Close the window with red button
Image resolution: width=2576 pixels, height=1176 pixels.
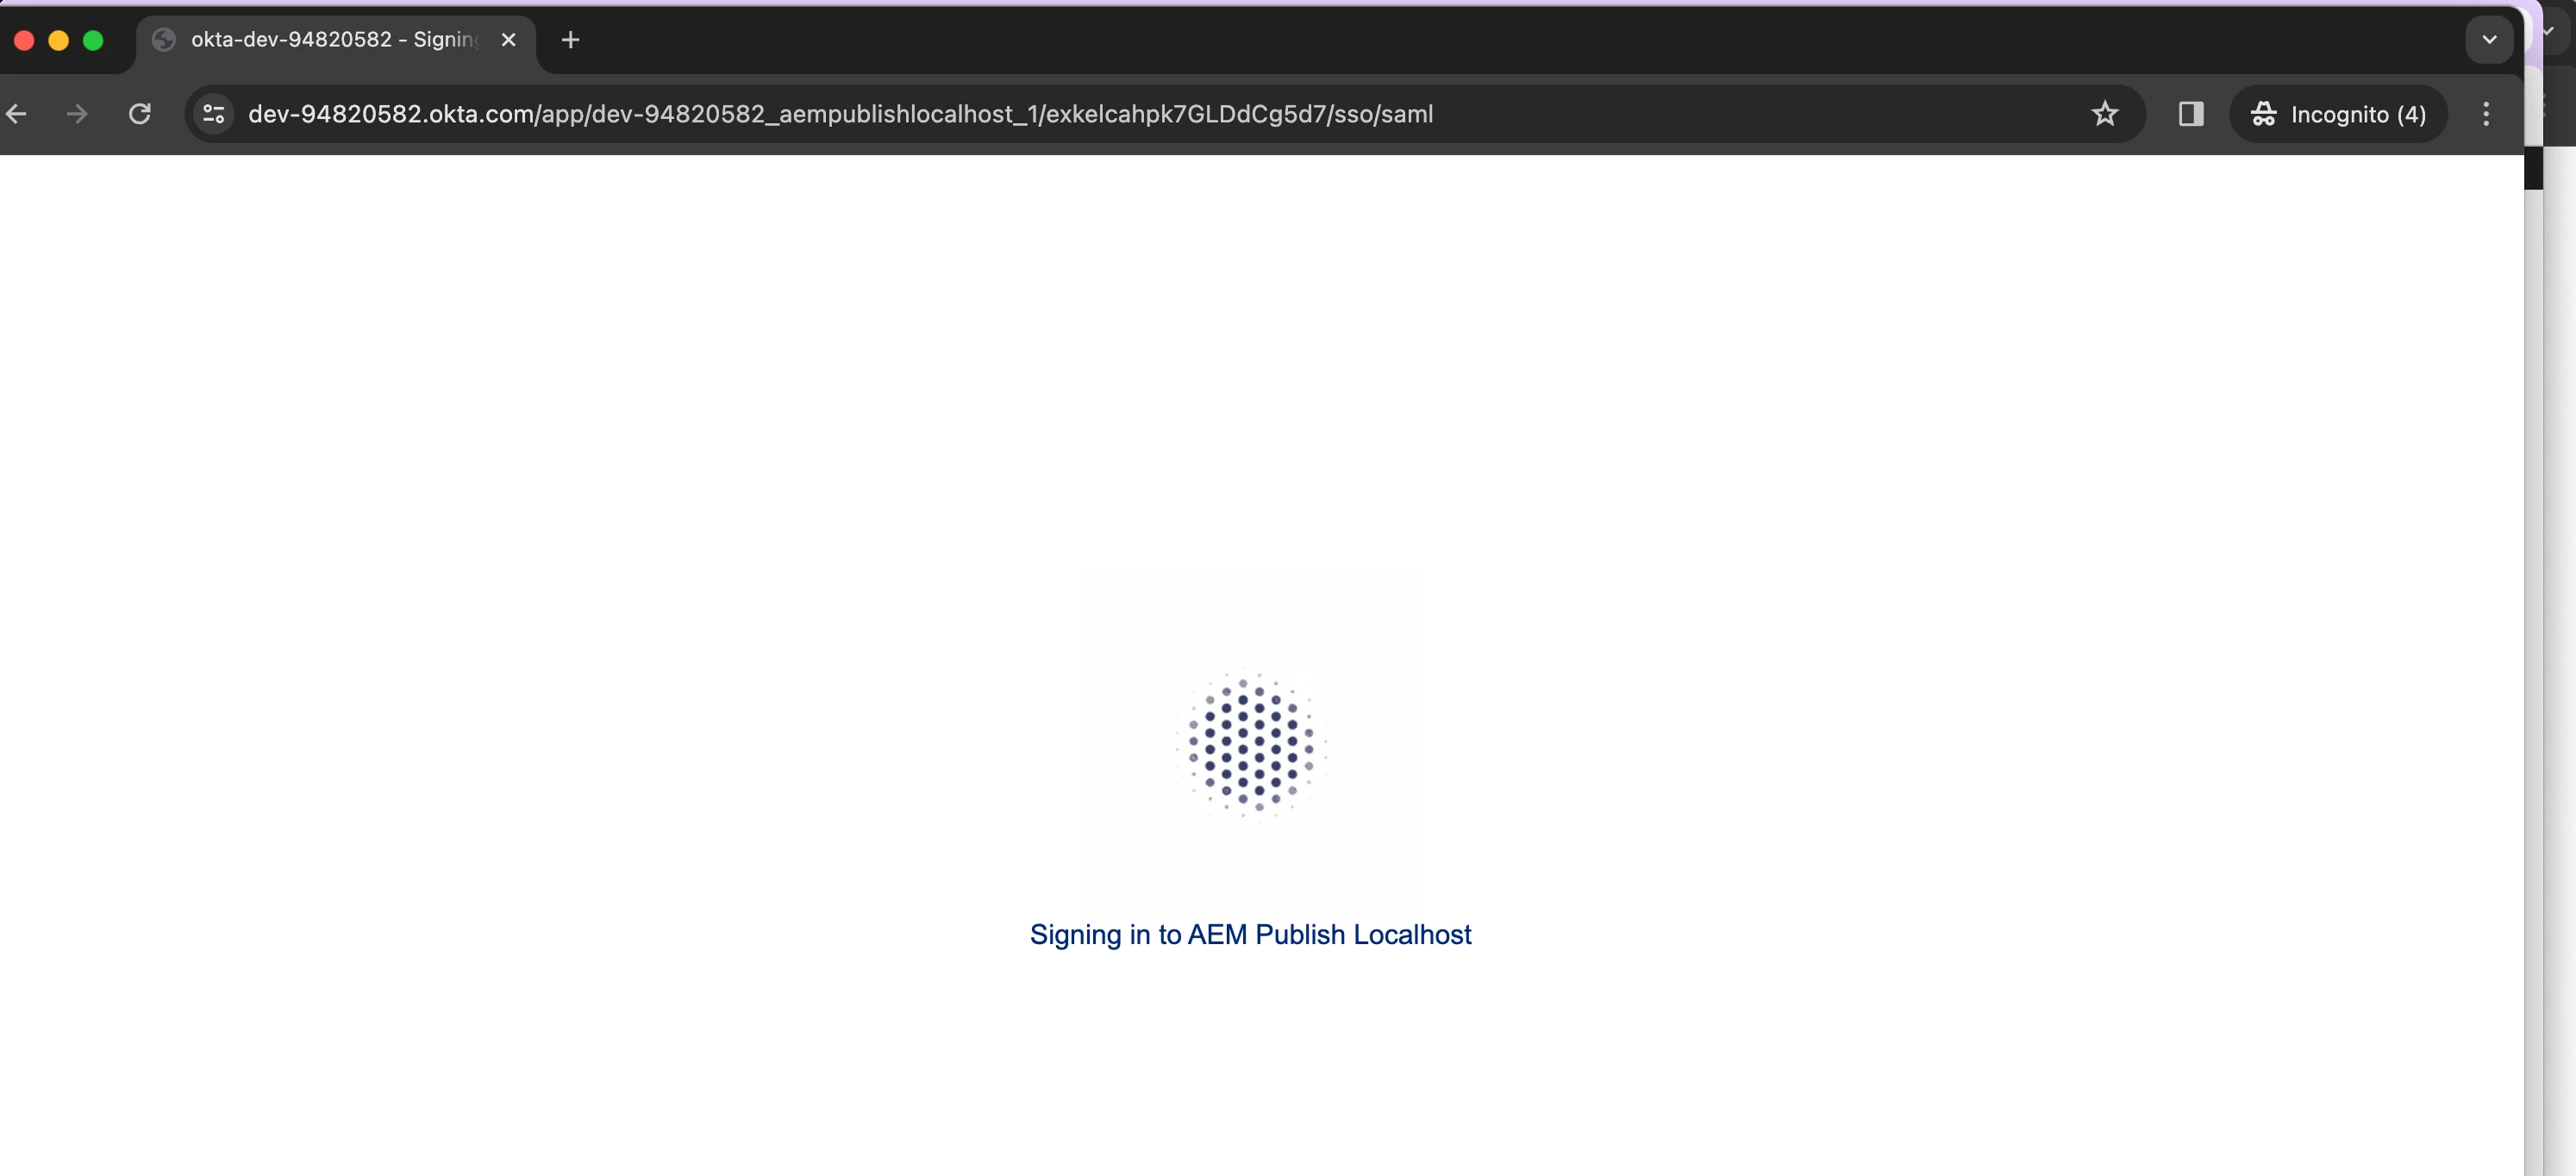(24, 40)
